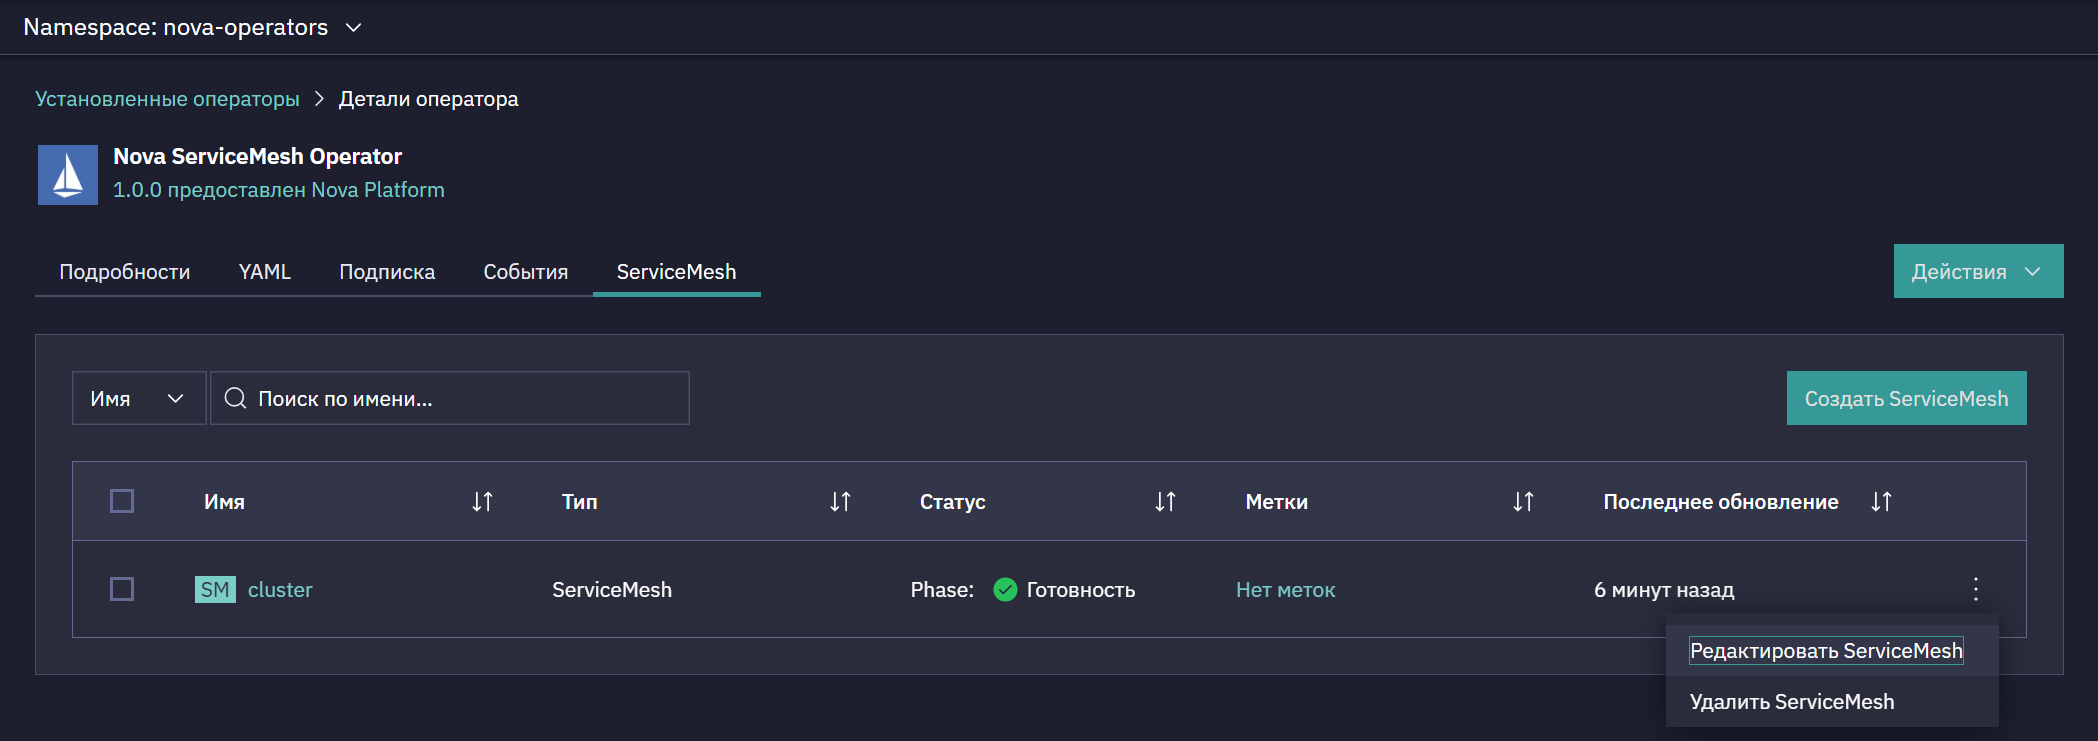Sort table by Статус column arrows
This screenshot has height=741, width=2098.
click(1165, 501)
